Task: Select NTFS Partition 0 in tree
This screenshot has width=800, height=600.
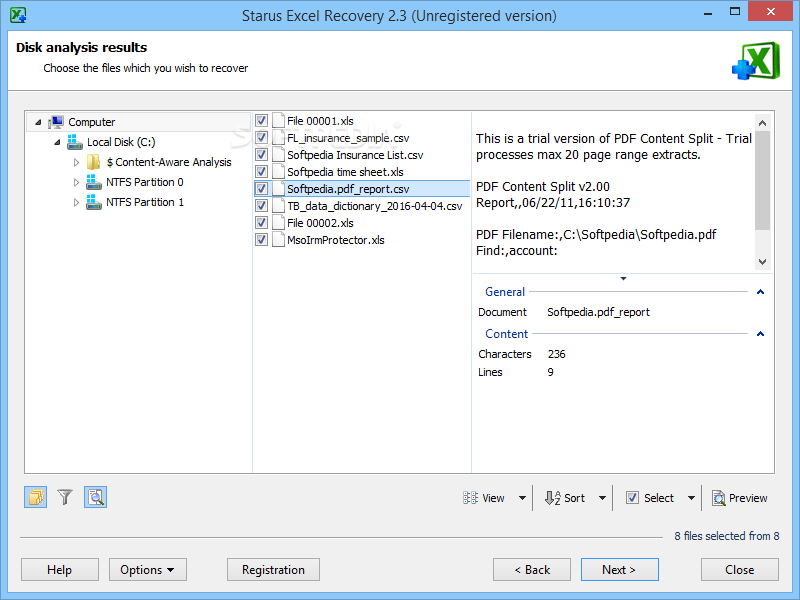Action: pos(144,182)
